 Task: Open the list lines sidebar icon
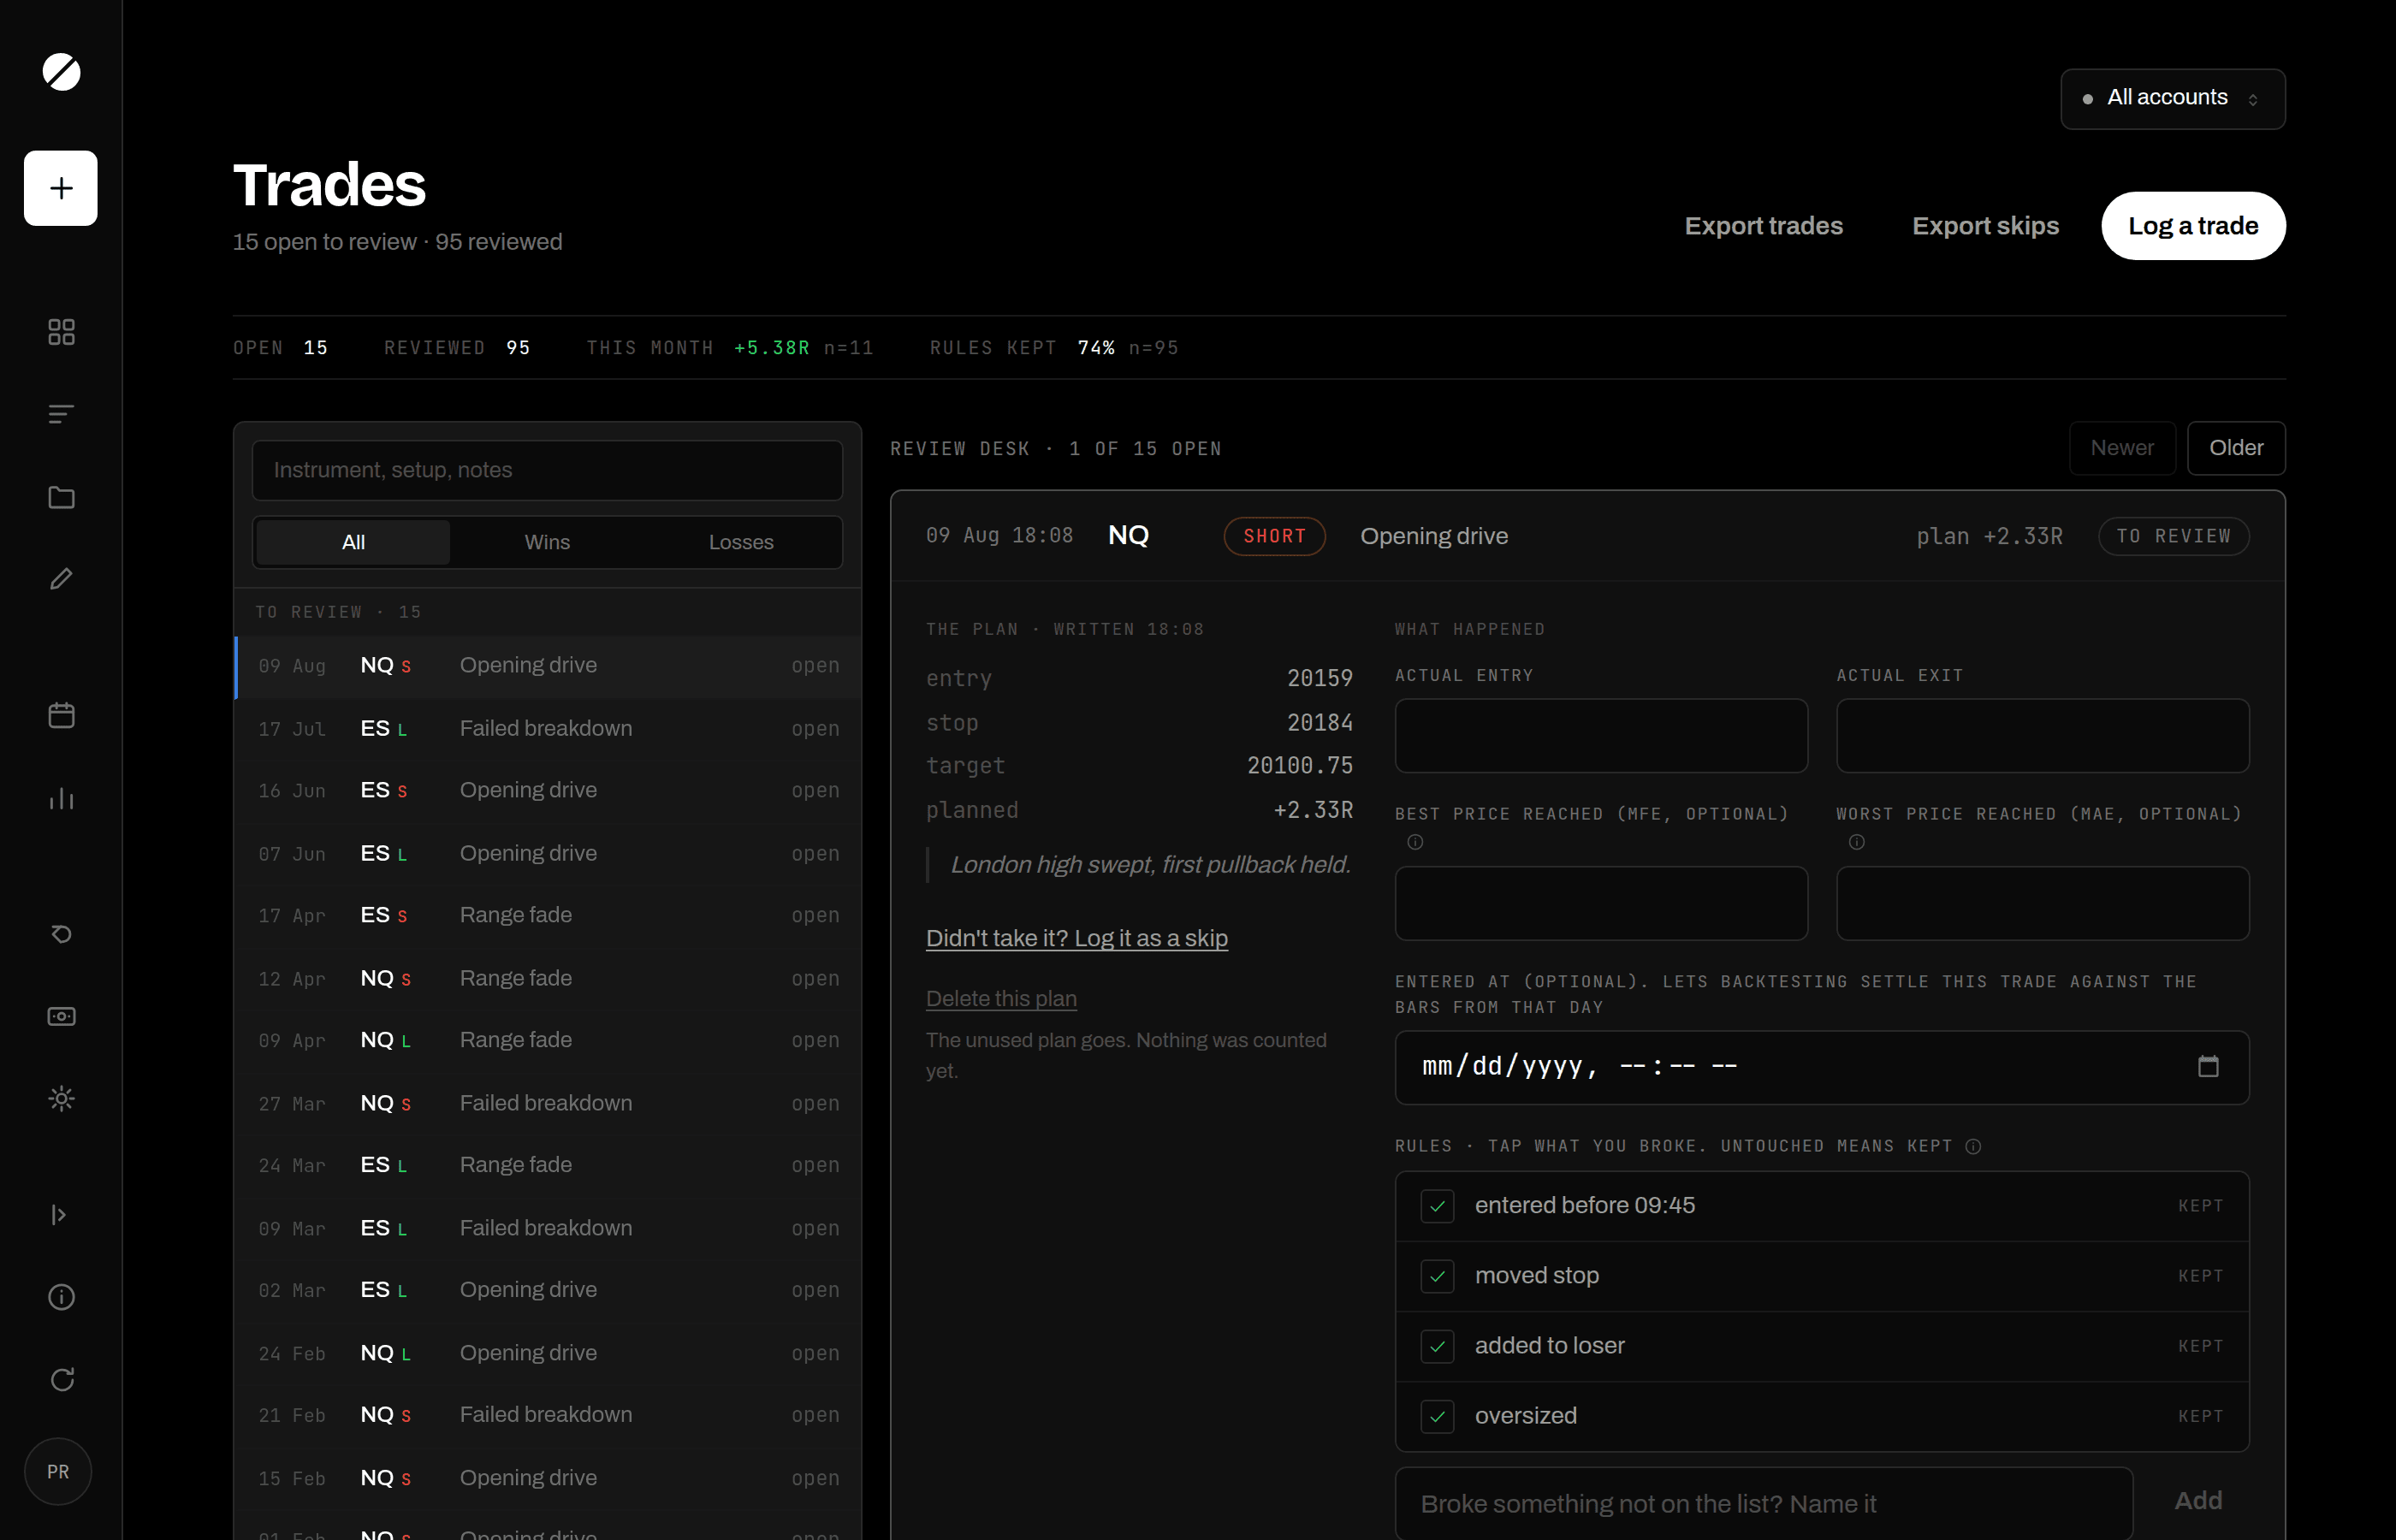tap(61, 414)
